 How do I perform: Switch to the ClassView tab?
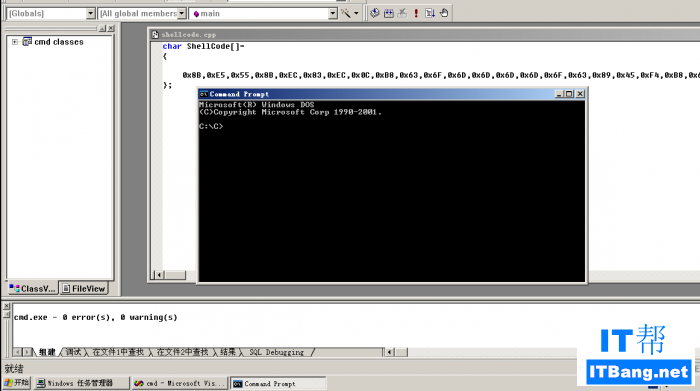tap(33, 288)
